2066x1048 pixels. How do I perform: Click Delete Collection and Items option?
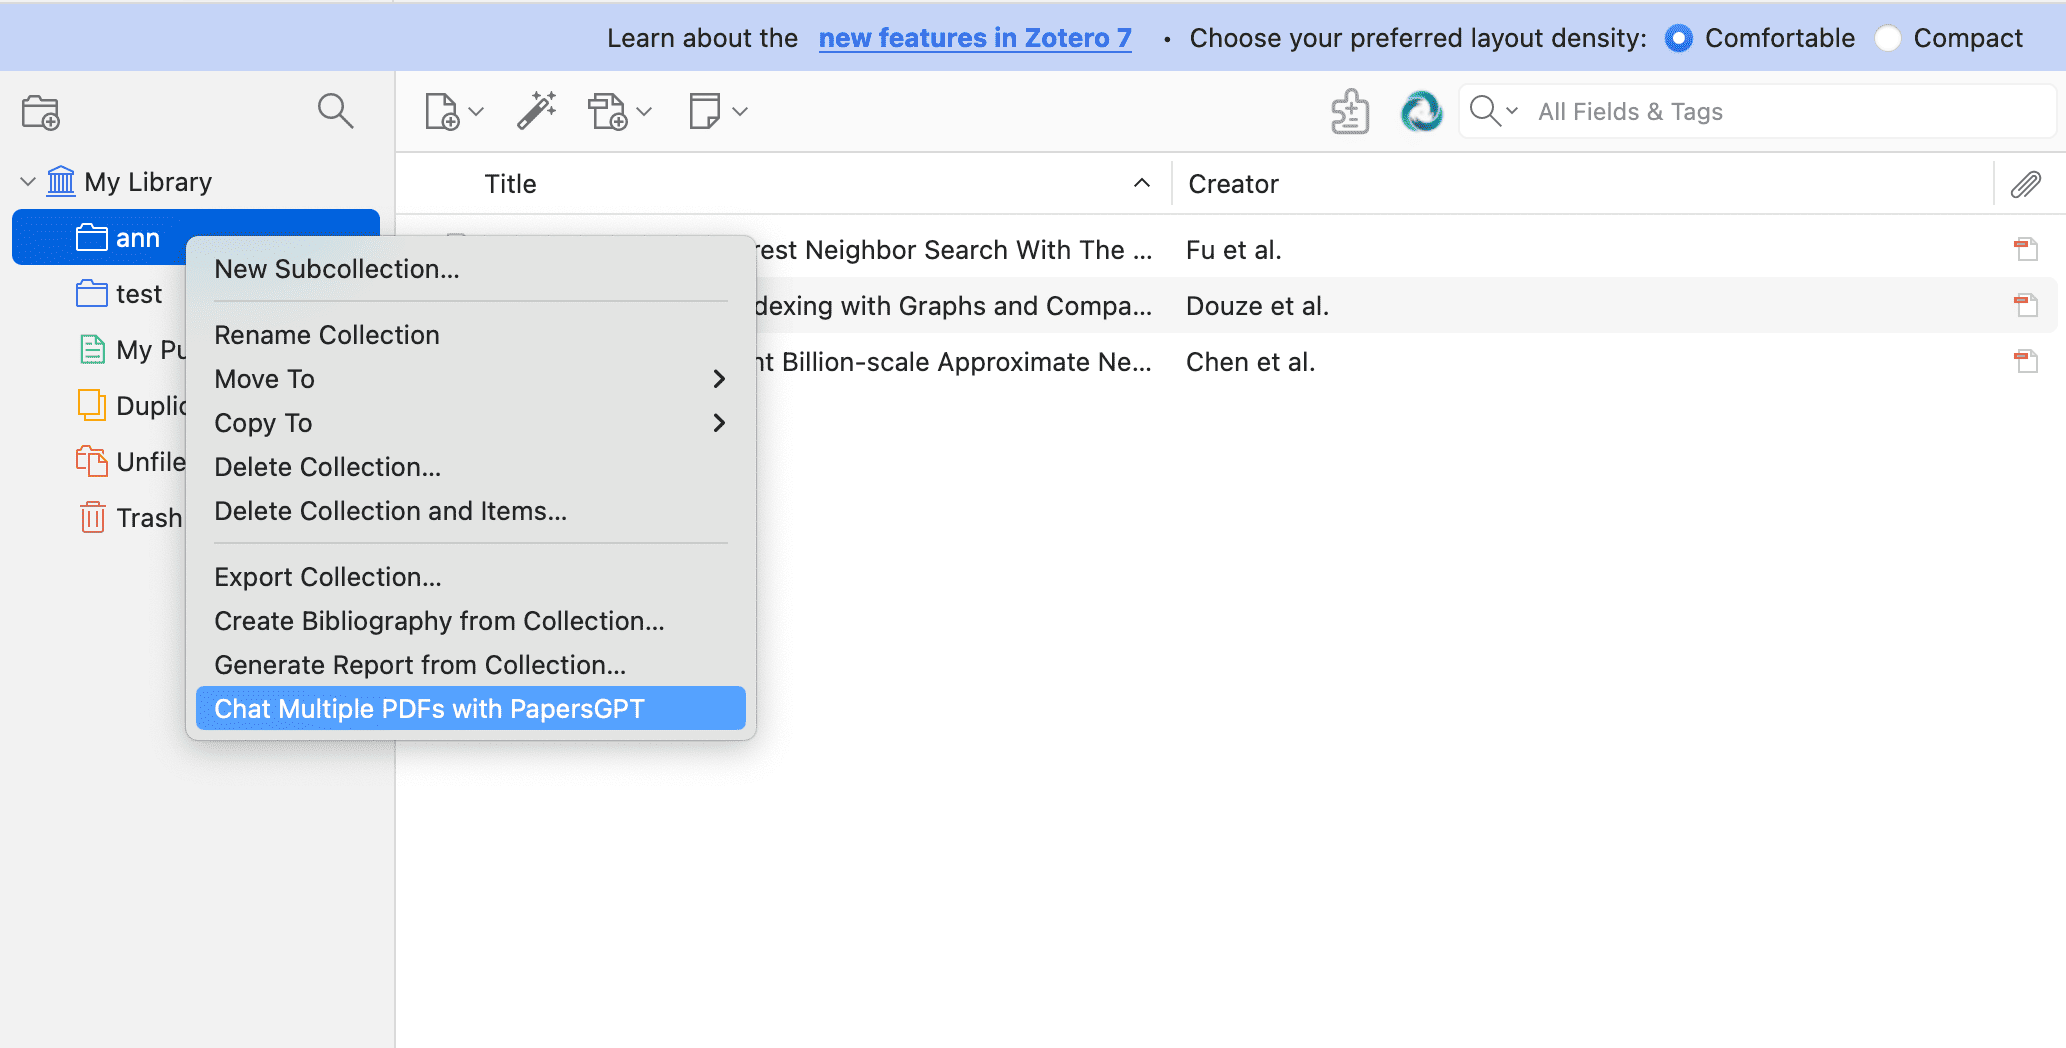(x=390, y=511)
